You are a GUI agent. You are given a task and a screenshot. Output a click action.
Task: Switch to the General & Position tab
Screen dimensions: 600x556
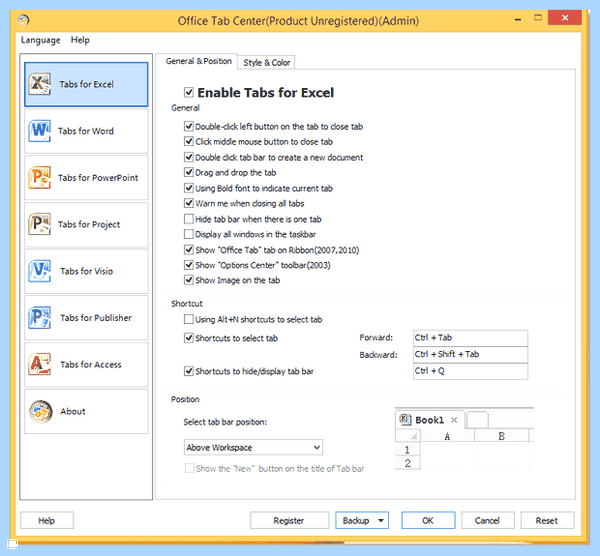point(199,61)
